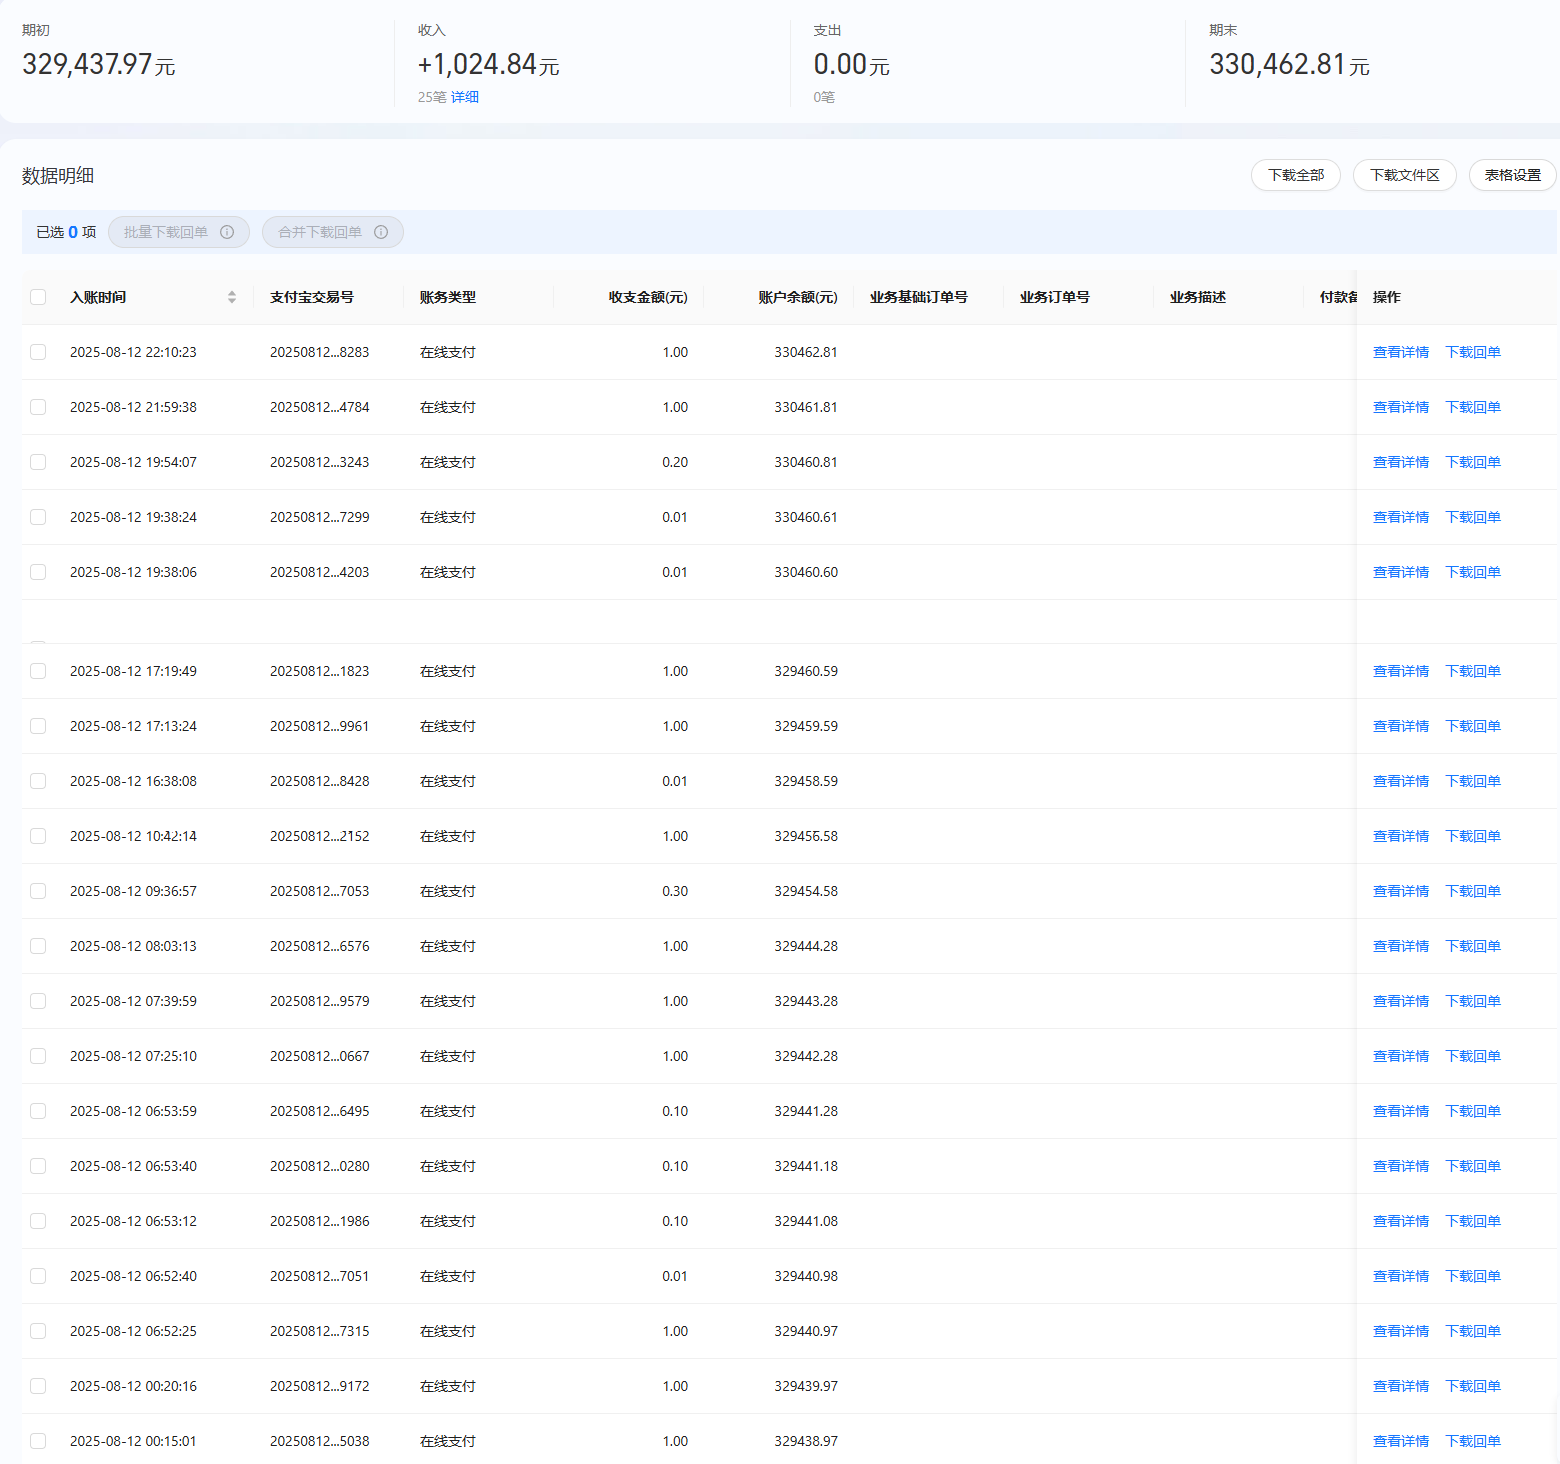Image resolution: width=1560 pixels, height=1464 pixels.
Task: View details for transaction 20250812...9579
Action: (1401, 1001)
